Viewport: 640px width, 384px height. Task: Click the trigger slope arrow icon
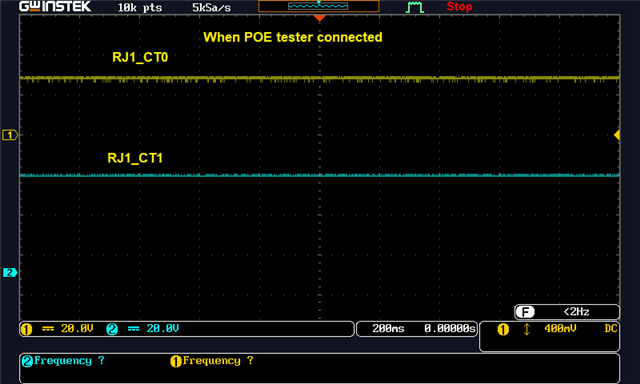click(x=527, y=329)
